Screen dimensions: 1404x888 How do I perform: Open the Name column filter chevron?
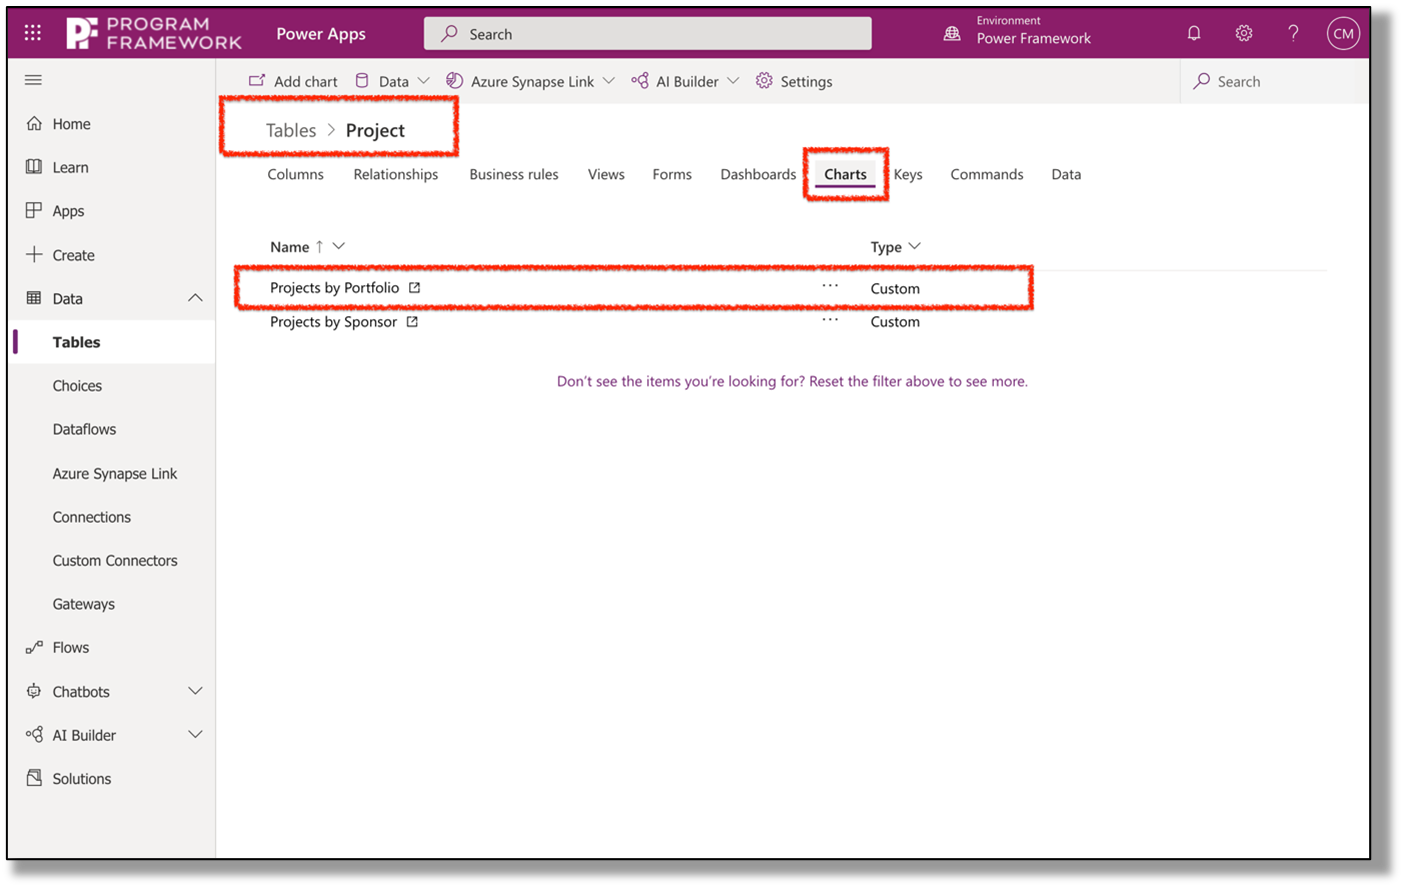339,246
